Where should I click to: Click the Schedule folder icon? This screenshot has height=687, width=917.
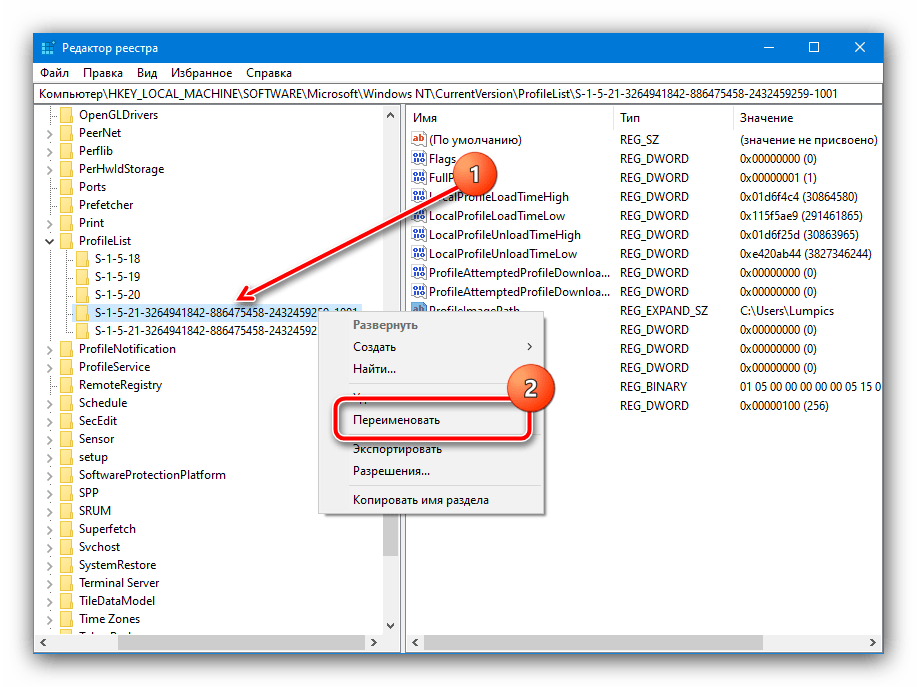pyautogui.click(x=67, y=403)
